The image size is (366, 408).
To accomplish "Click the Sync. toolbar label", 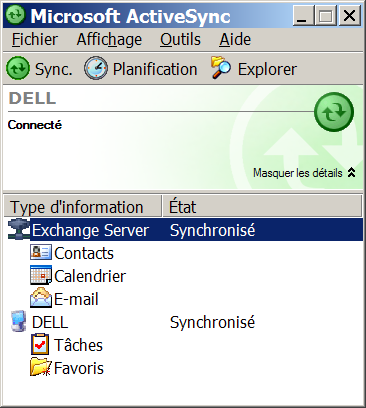I will [x=54, y=70].
